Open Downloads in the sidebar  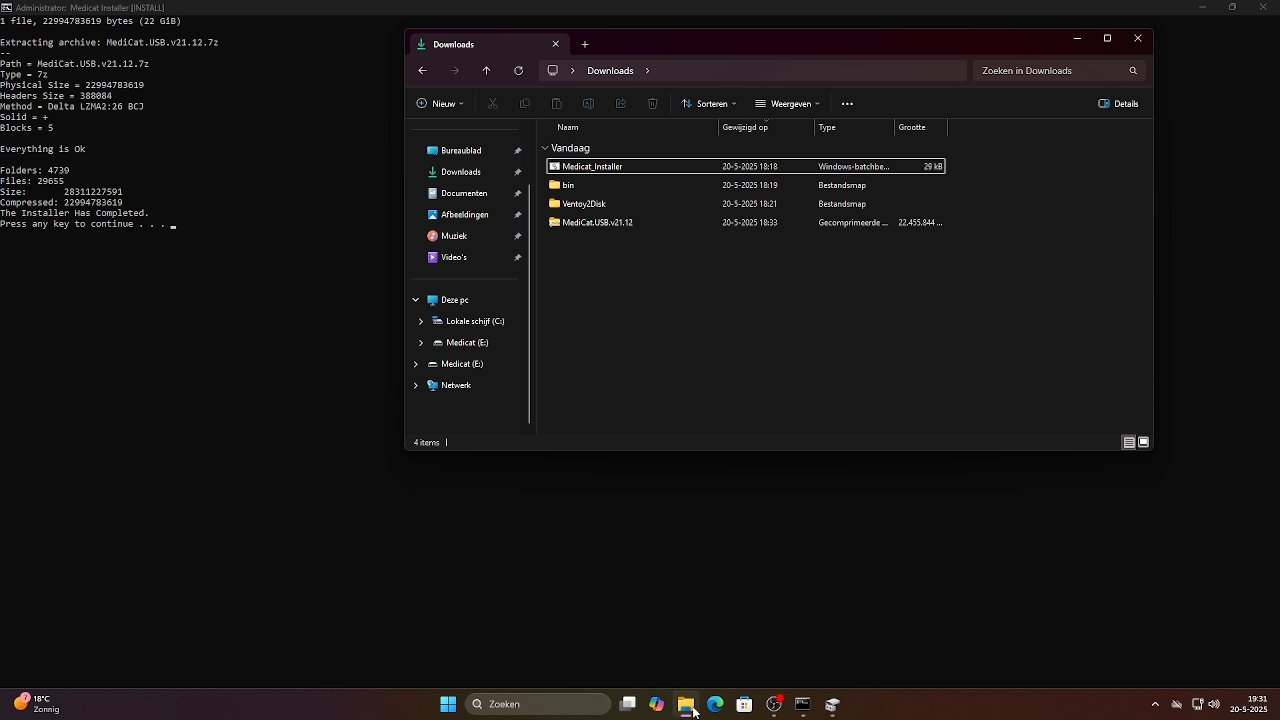tap(461, 172)
